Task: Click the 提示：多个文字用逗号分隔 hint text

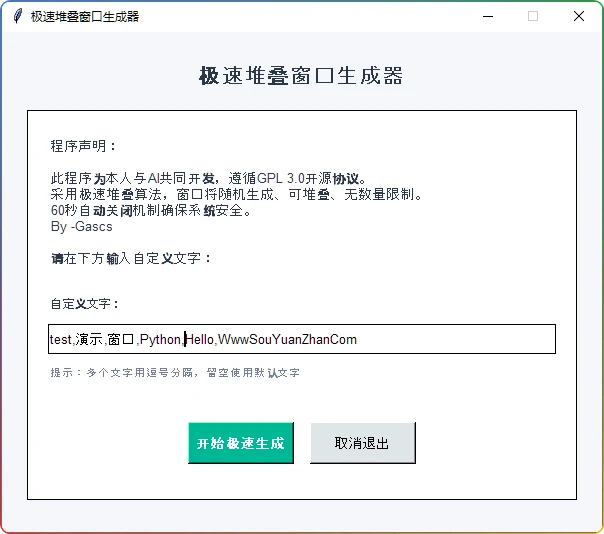Action: pos(175,373)
